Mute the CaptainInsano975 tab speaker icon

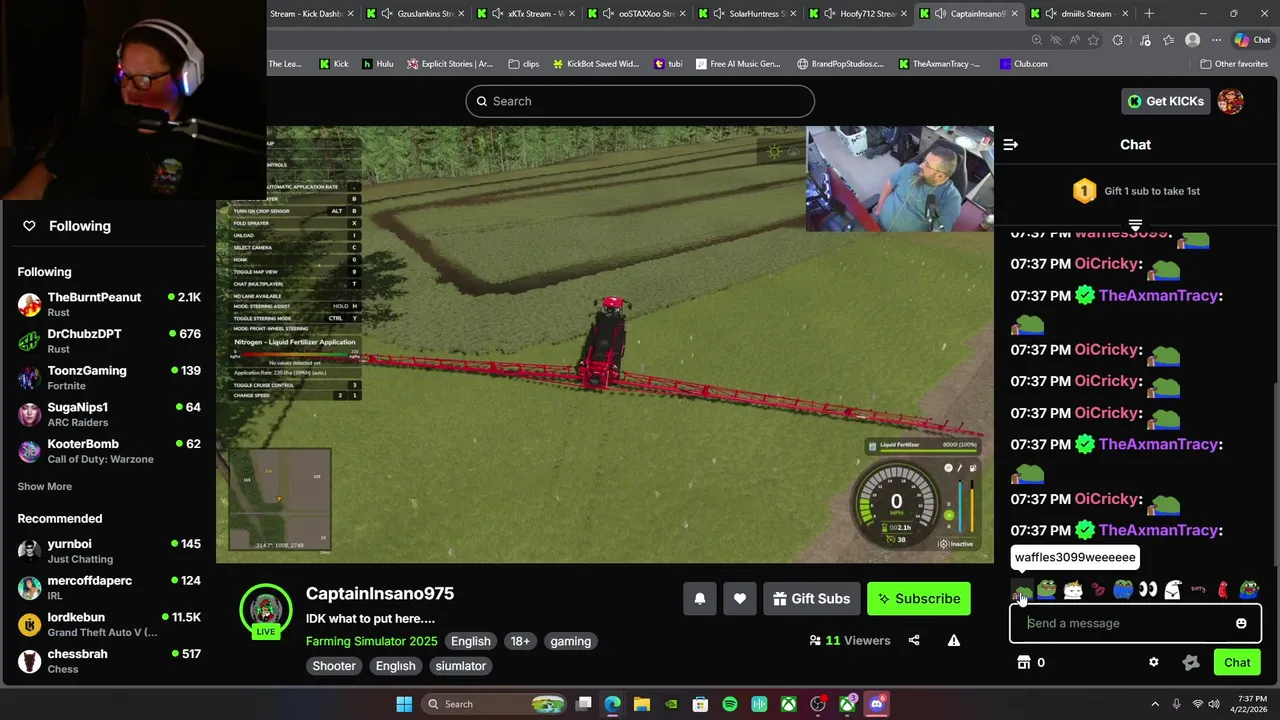(940, 14)
